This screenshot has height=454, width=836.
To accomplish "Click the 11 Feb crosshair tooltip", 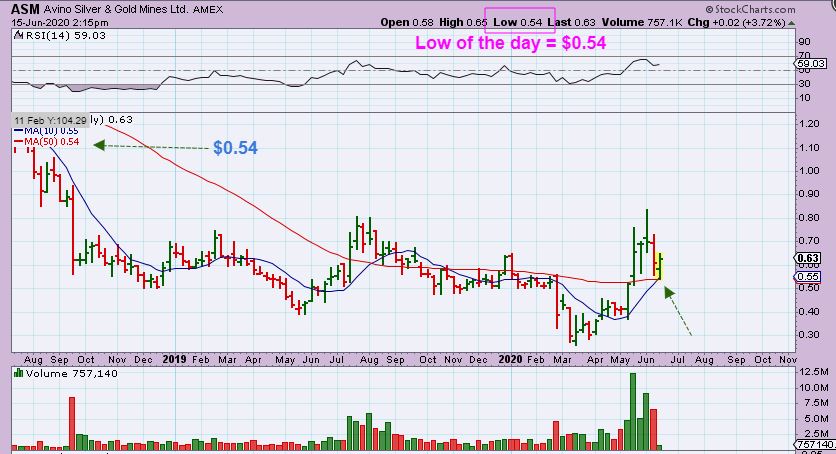I will [49, 120].
